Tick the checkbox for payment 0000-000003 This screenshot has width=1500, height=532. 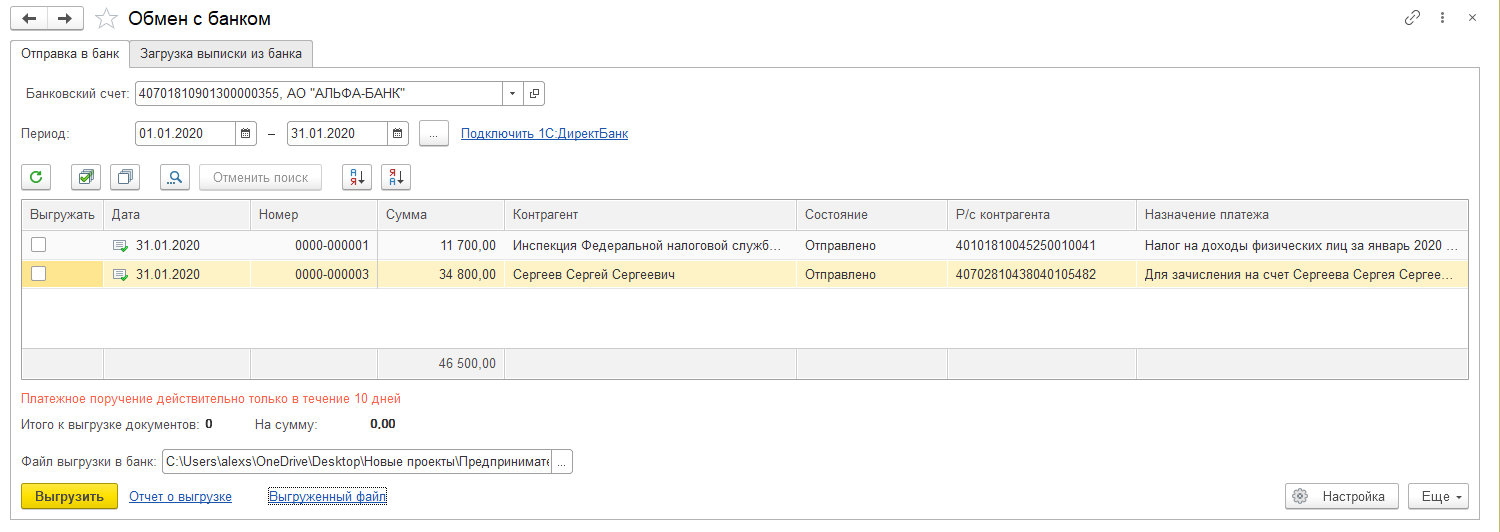pyautogui.click(x=38, y=274)
